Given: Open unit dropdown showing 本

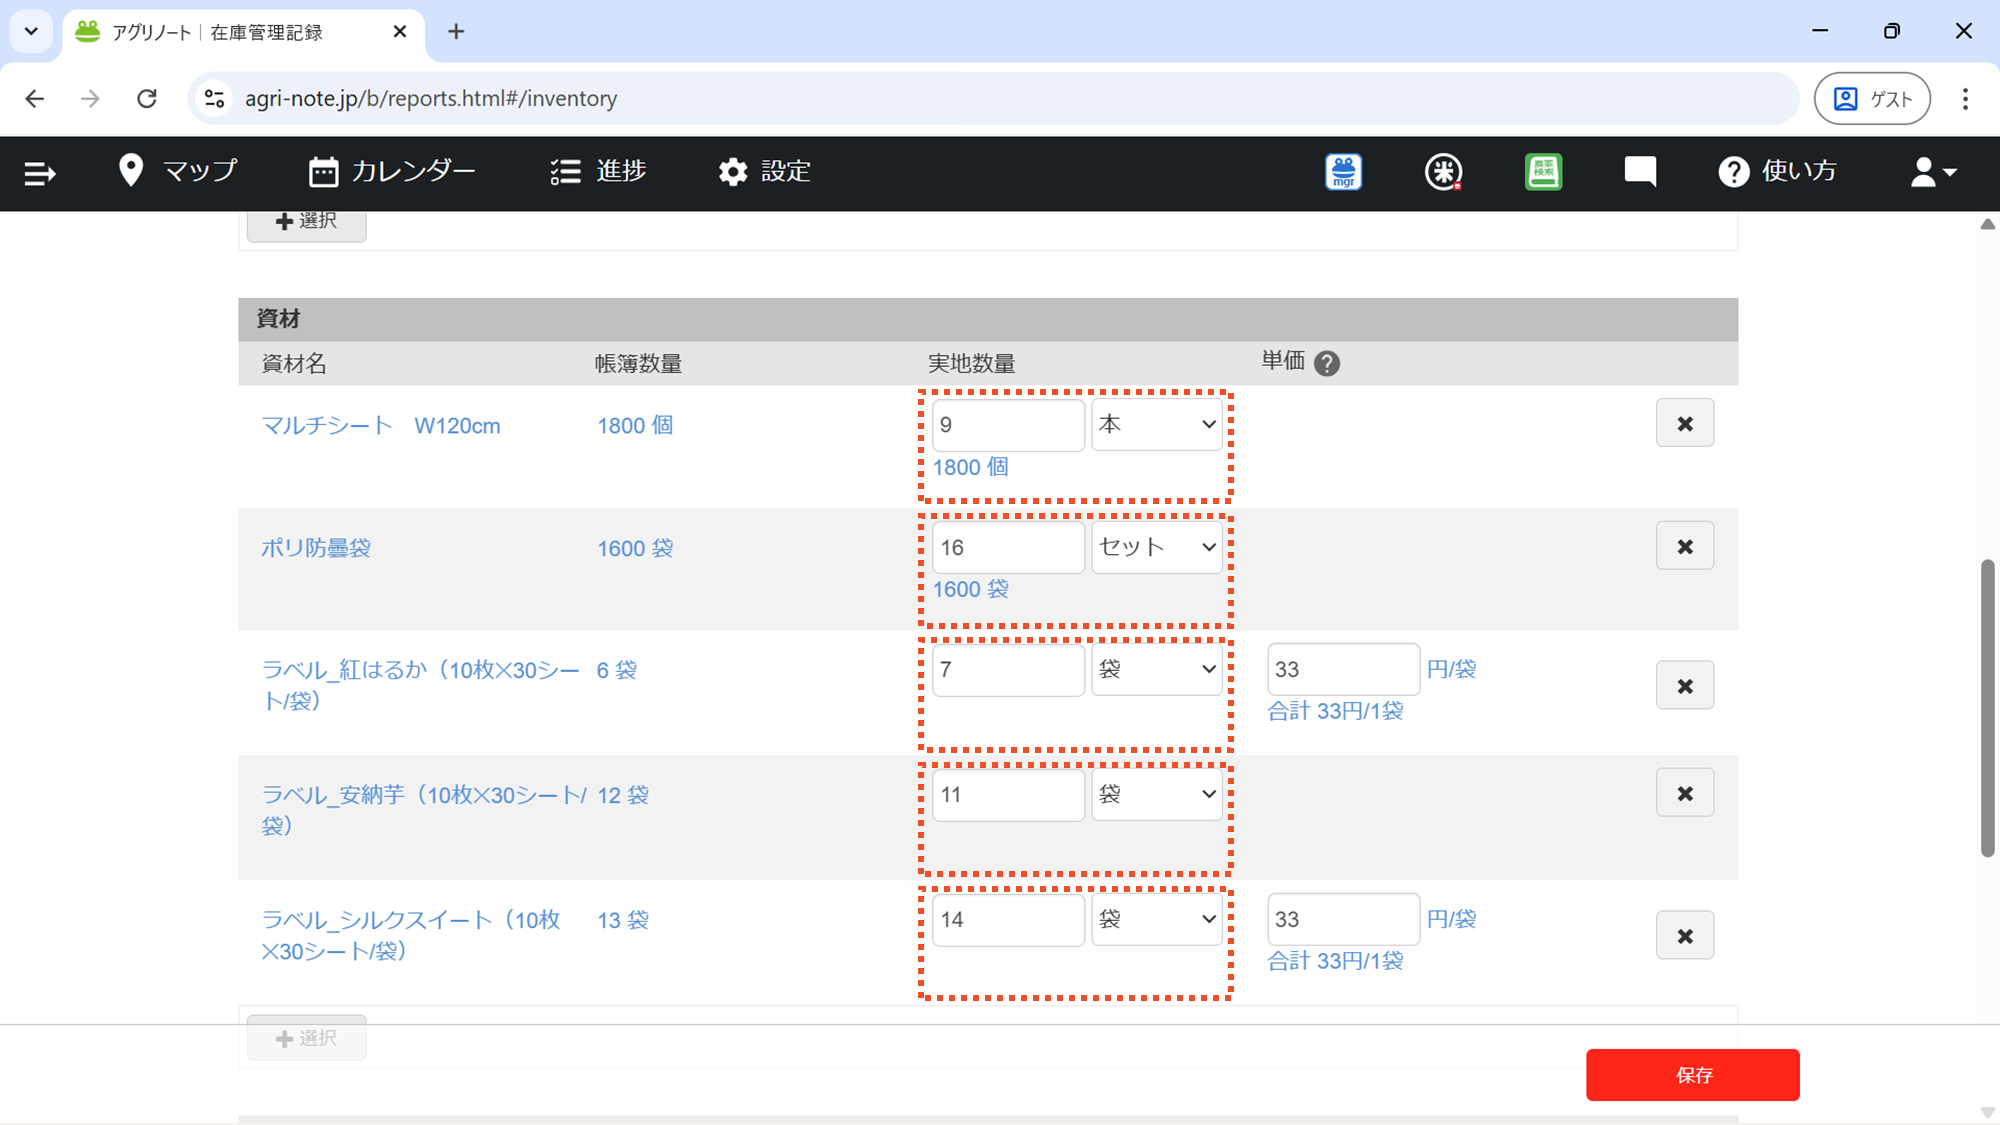Looking at the screenshot, I should (x=1157, y=424).
